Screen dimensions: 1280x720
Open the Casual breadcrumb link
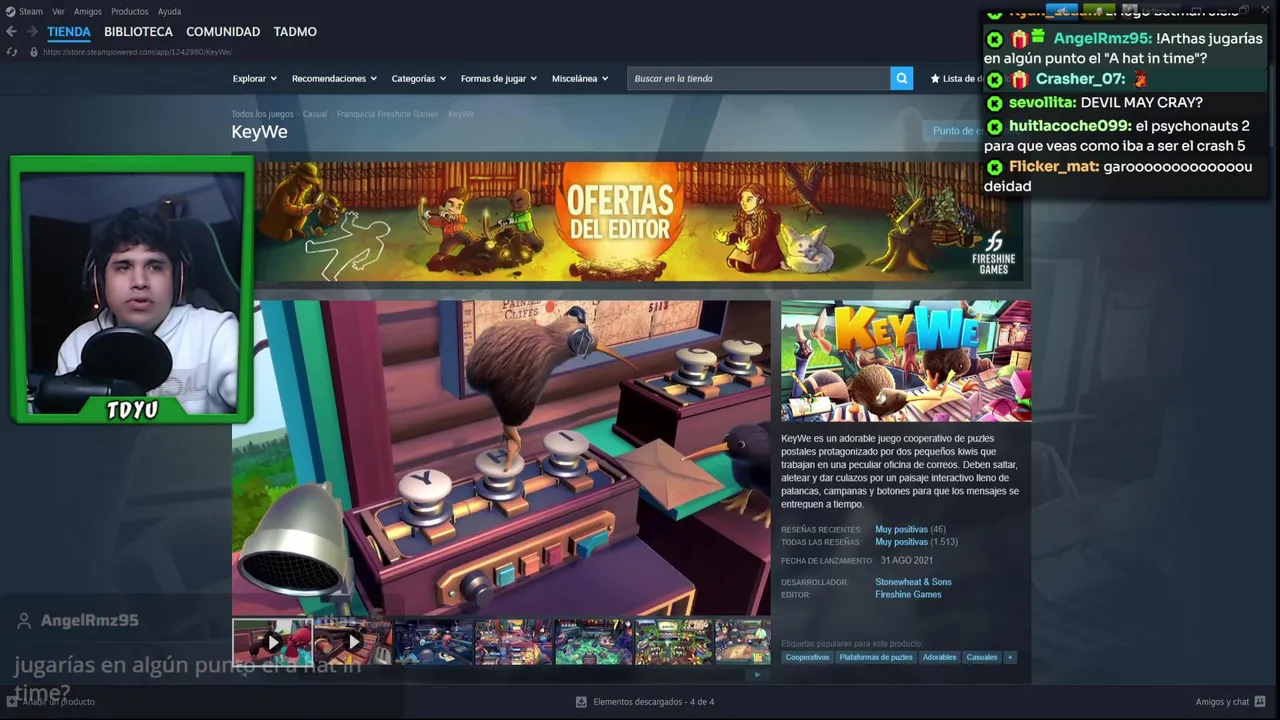point(315,114)
